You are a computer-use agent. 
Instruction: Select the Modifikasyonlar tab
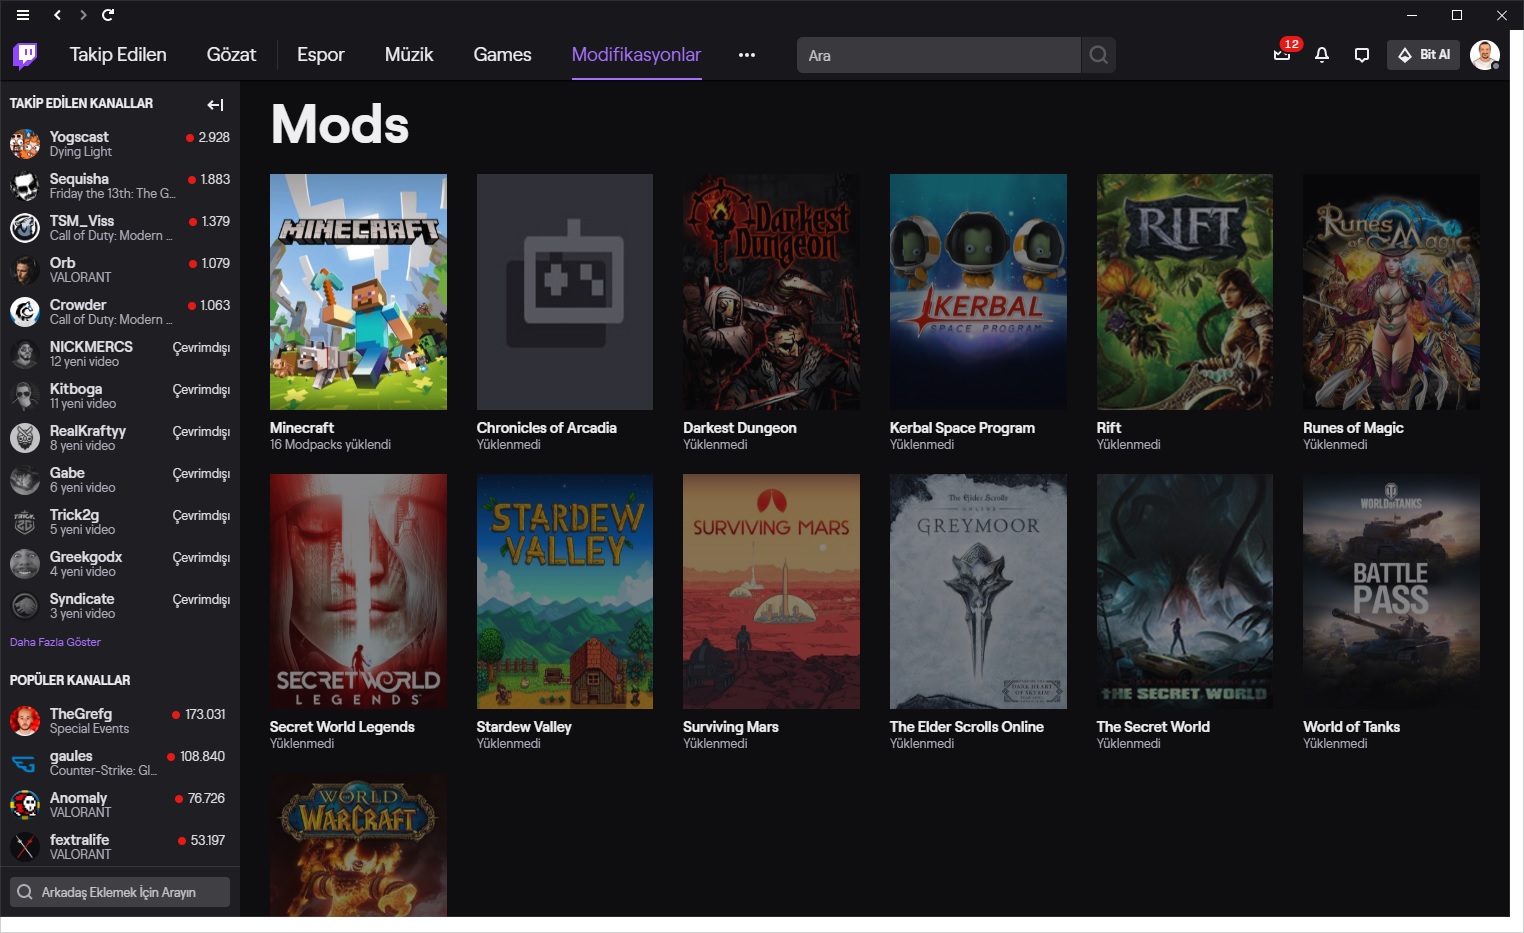point(636,55)
